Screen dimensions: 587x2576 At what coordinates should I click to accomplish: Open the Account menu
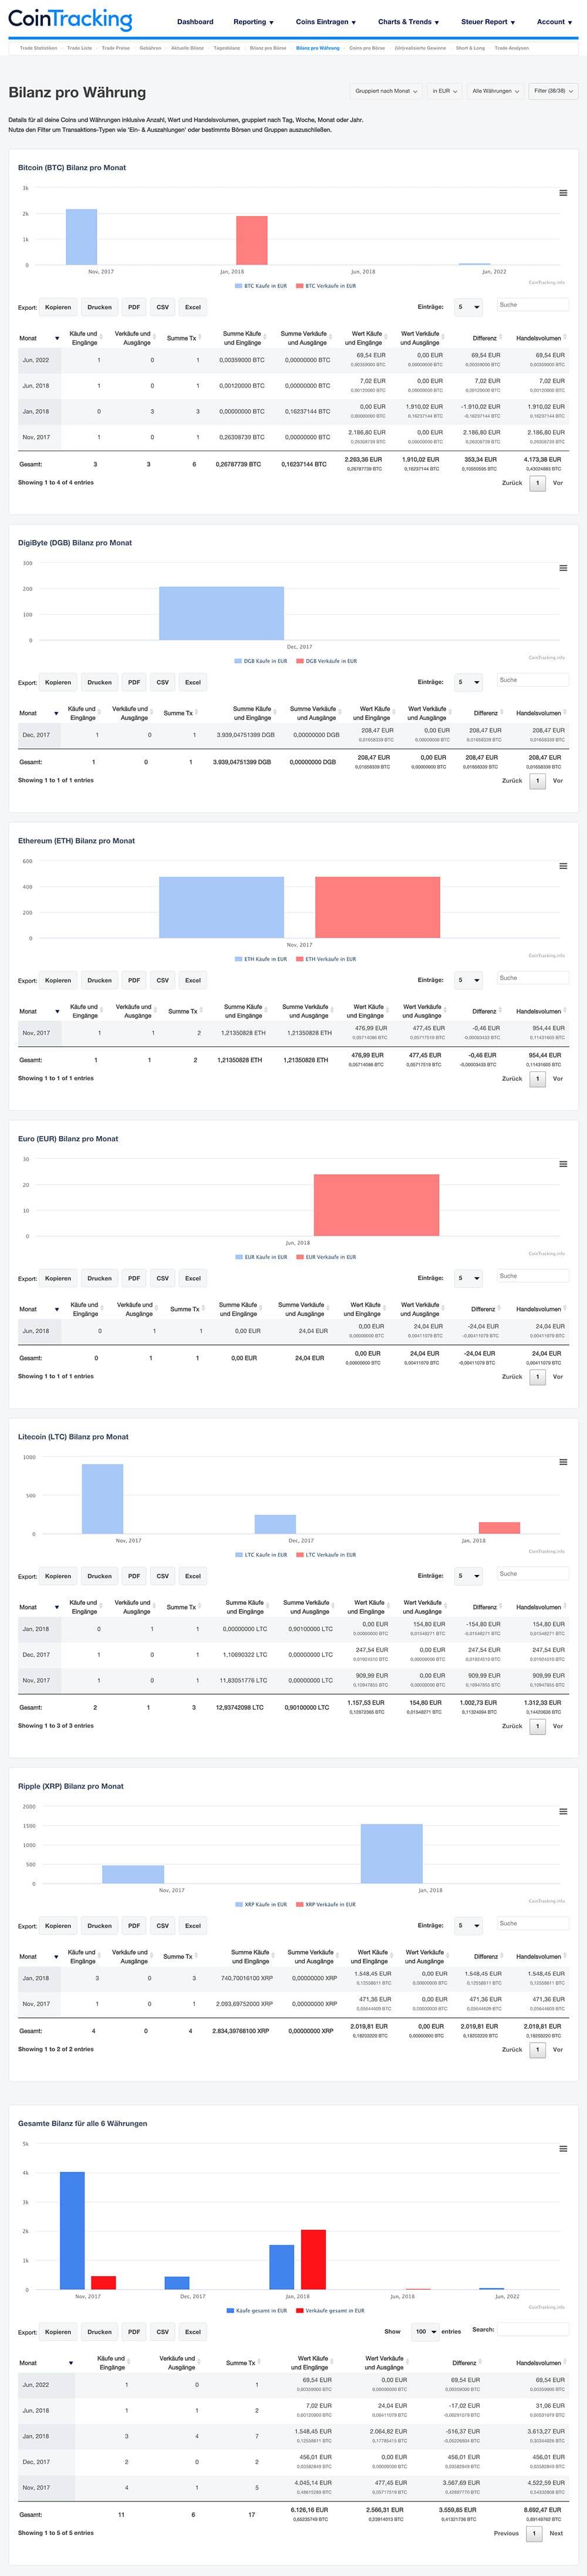pyautogui.click(x=553, y=22)
